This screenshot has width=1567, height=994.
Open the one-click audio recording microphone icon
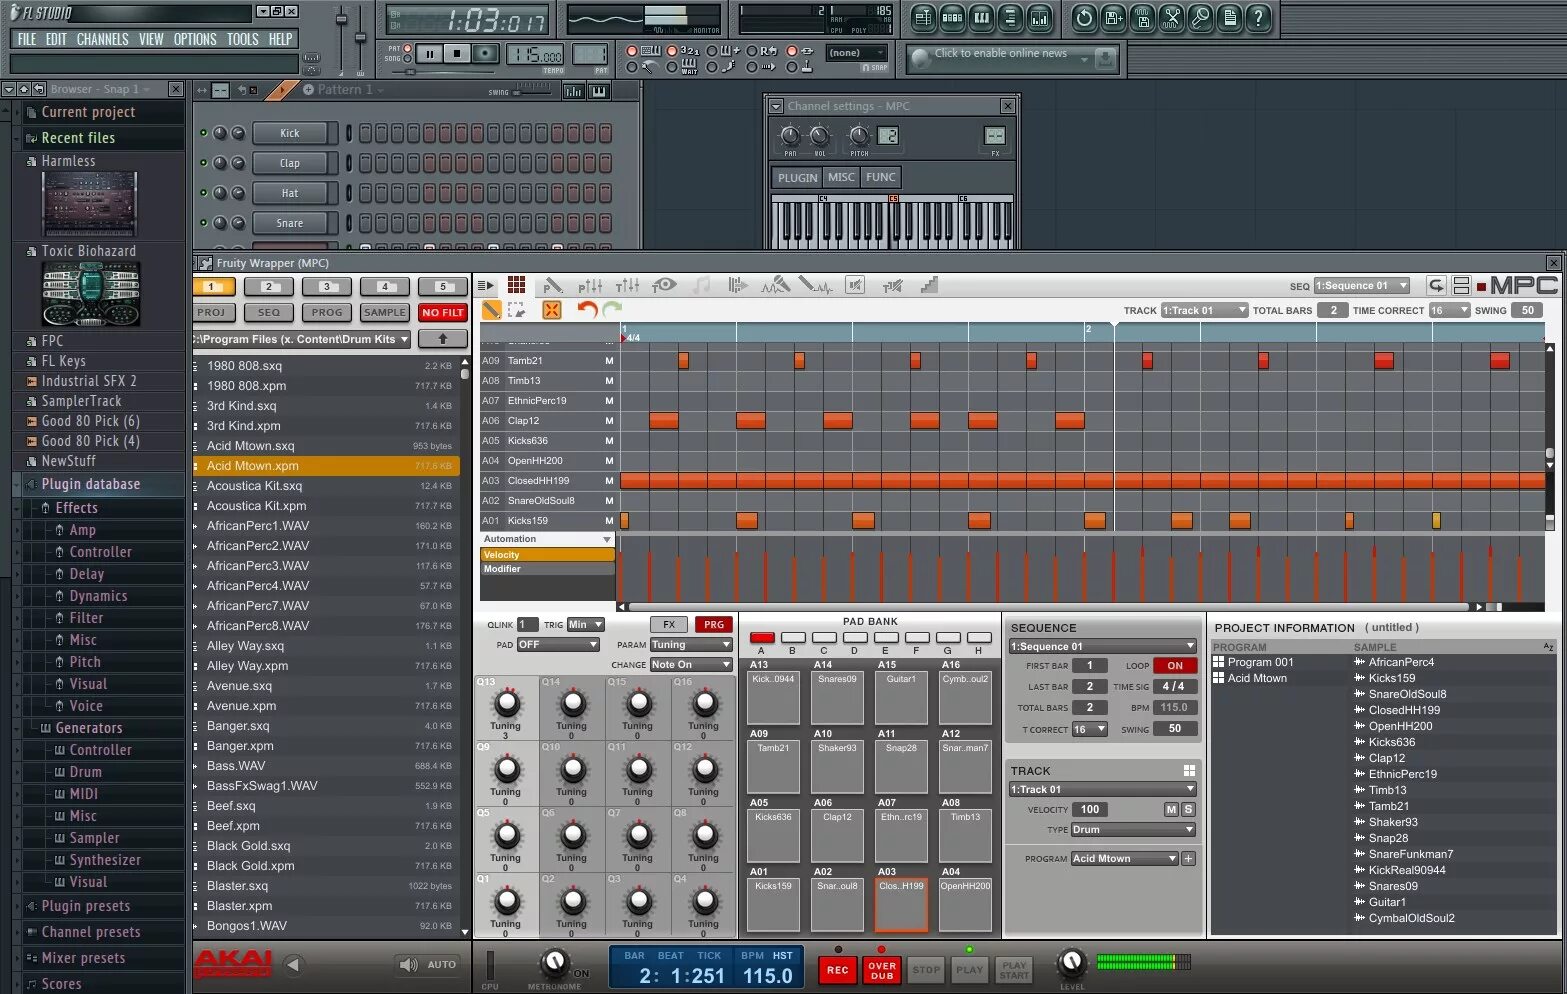click(x=1200, y=17)
